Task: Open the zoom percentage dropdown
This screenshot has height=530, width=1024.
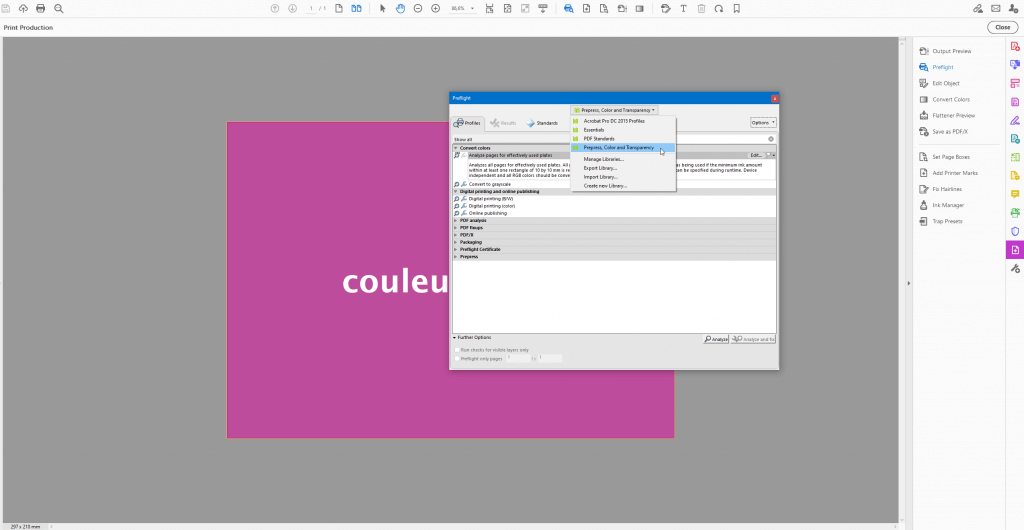Action: [x=462, y=8]
